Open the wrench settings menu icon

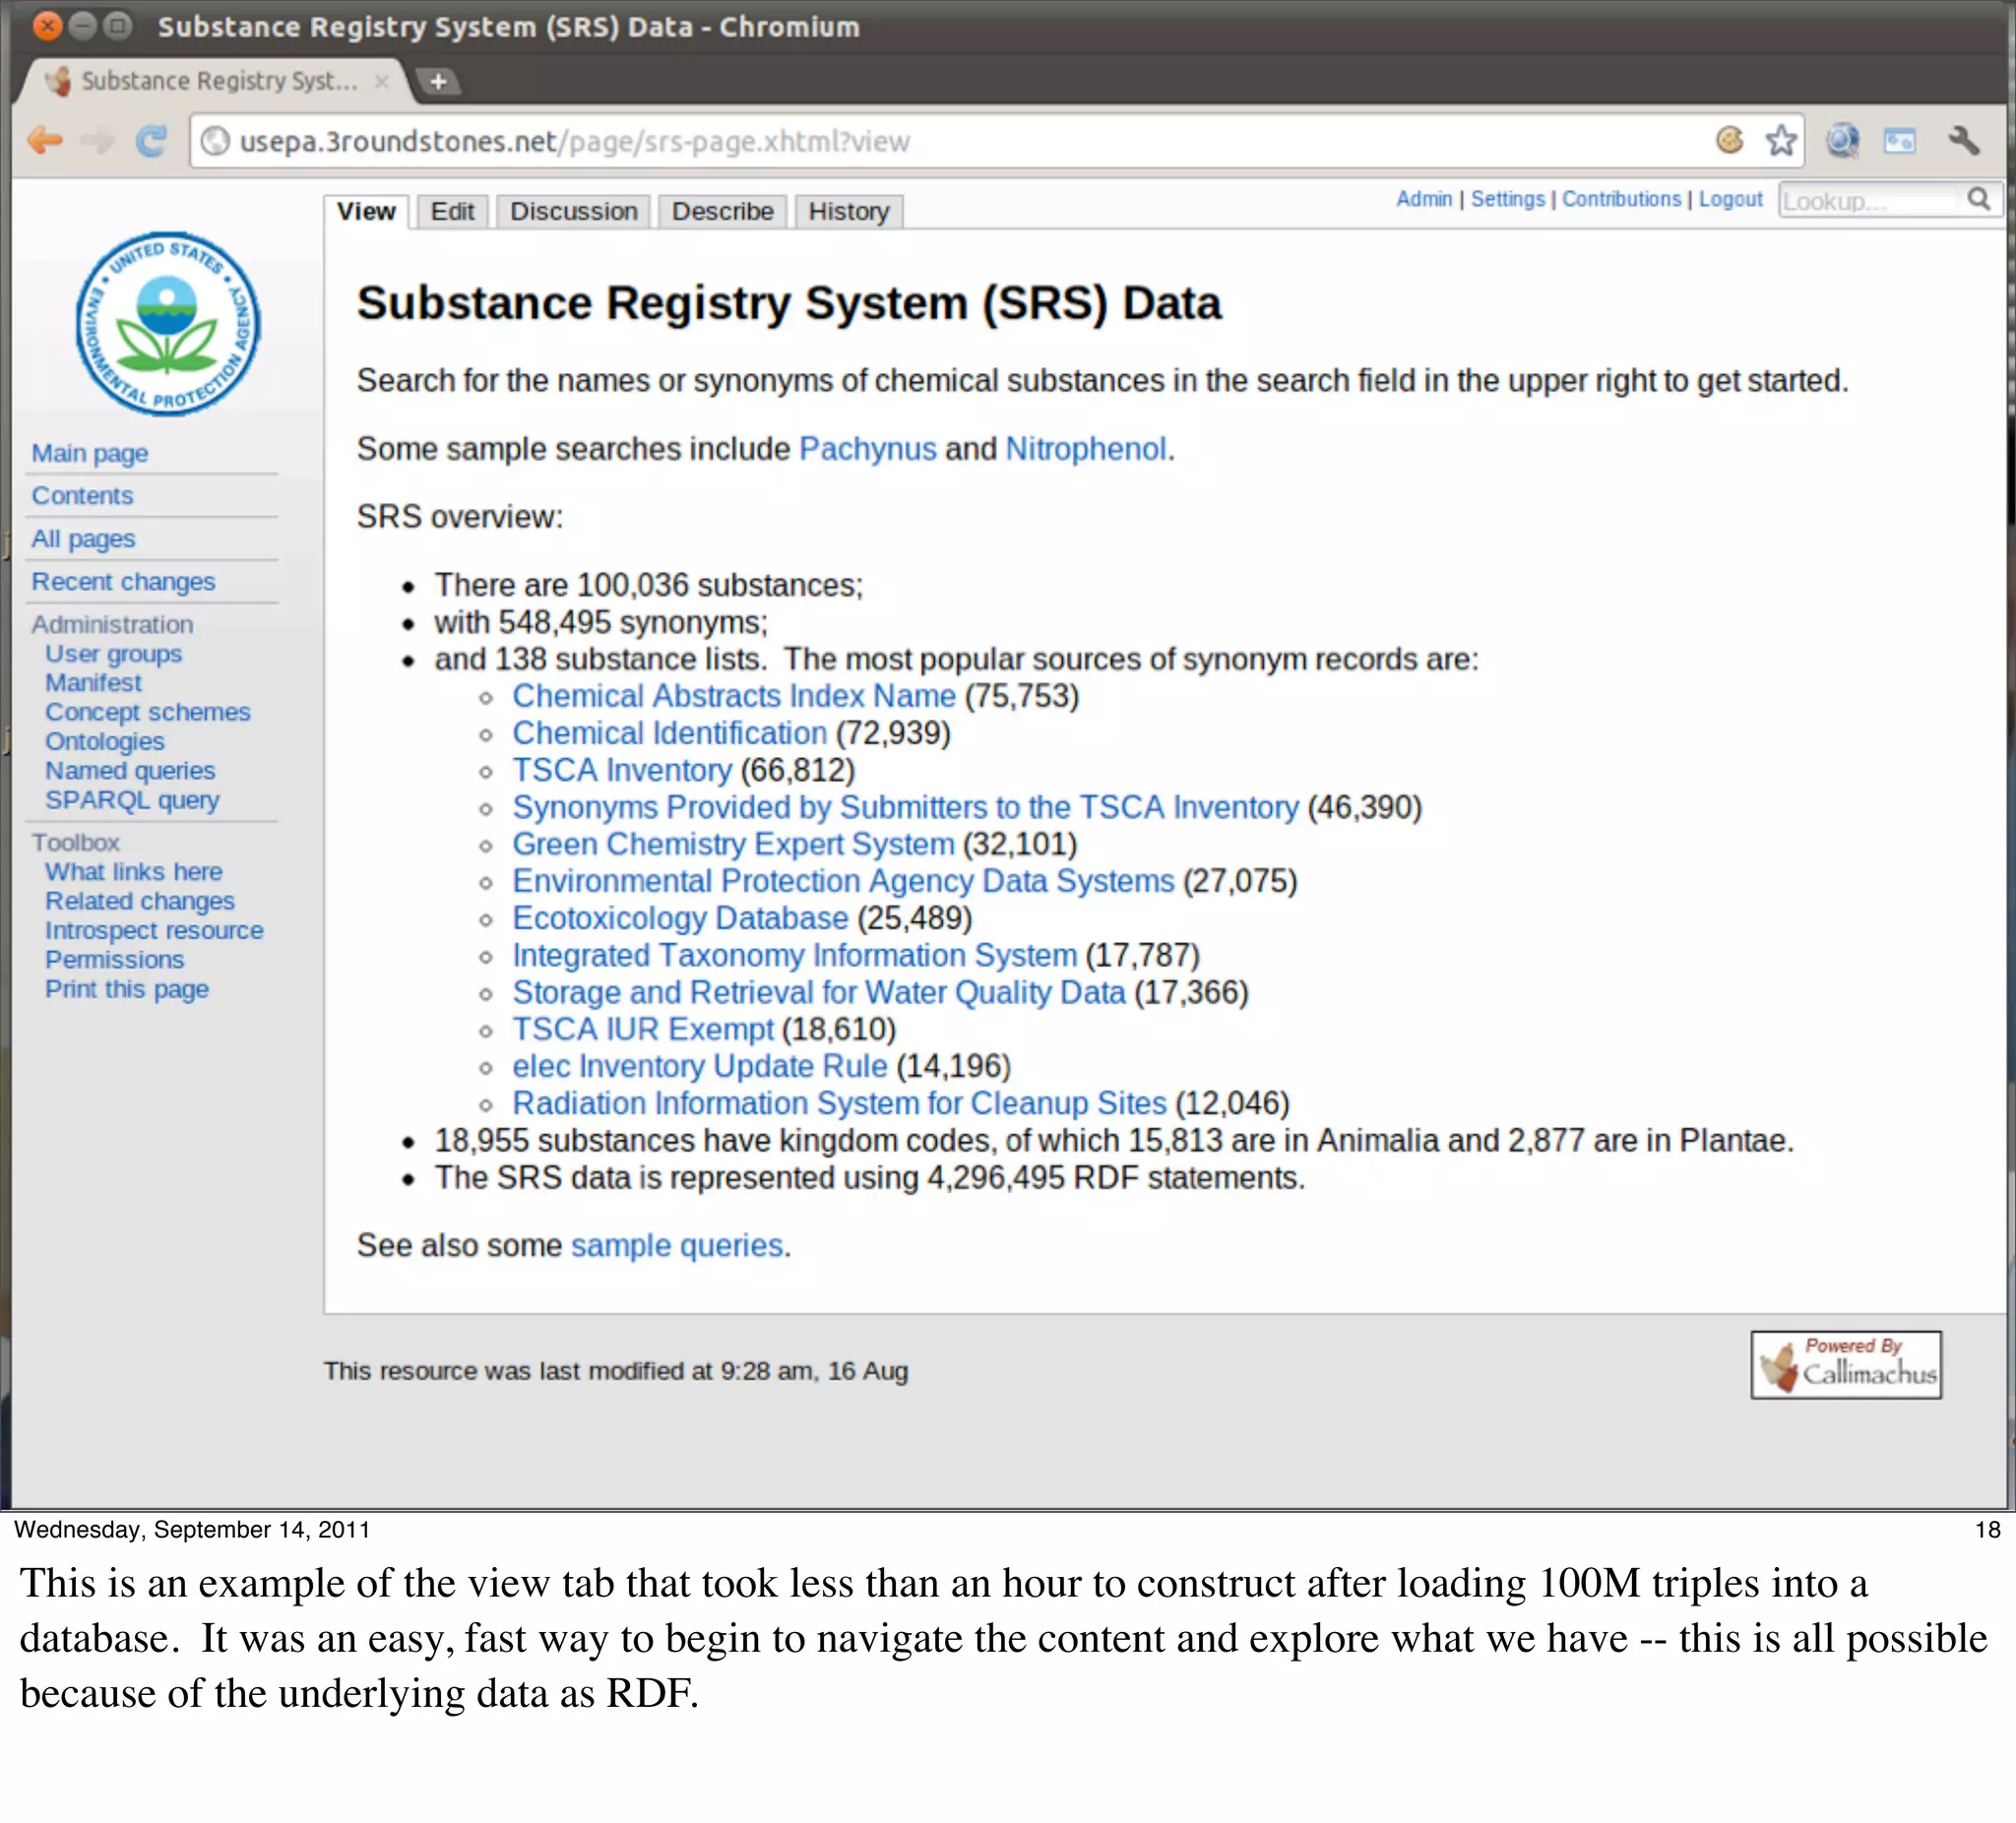(1963, 141)
